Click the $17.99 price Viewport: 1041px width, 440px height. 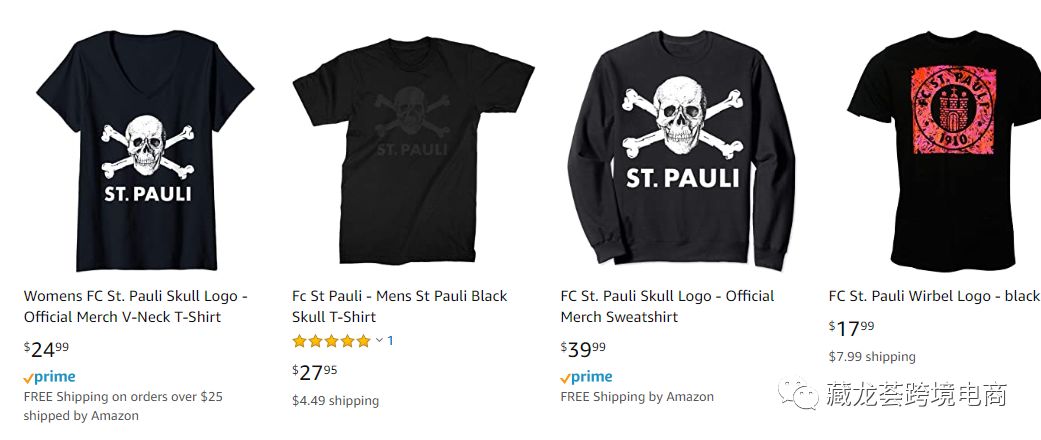click(852, 327)
